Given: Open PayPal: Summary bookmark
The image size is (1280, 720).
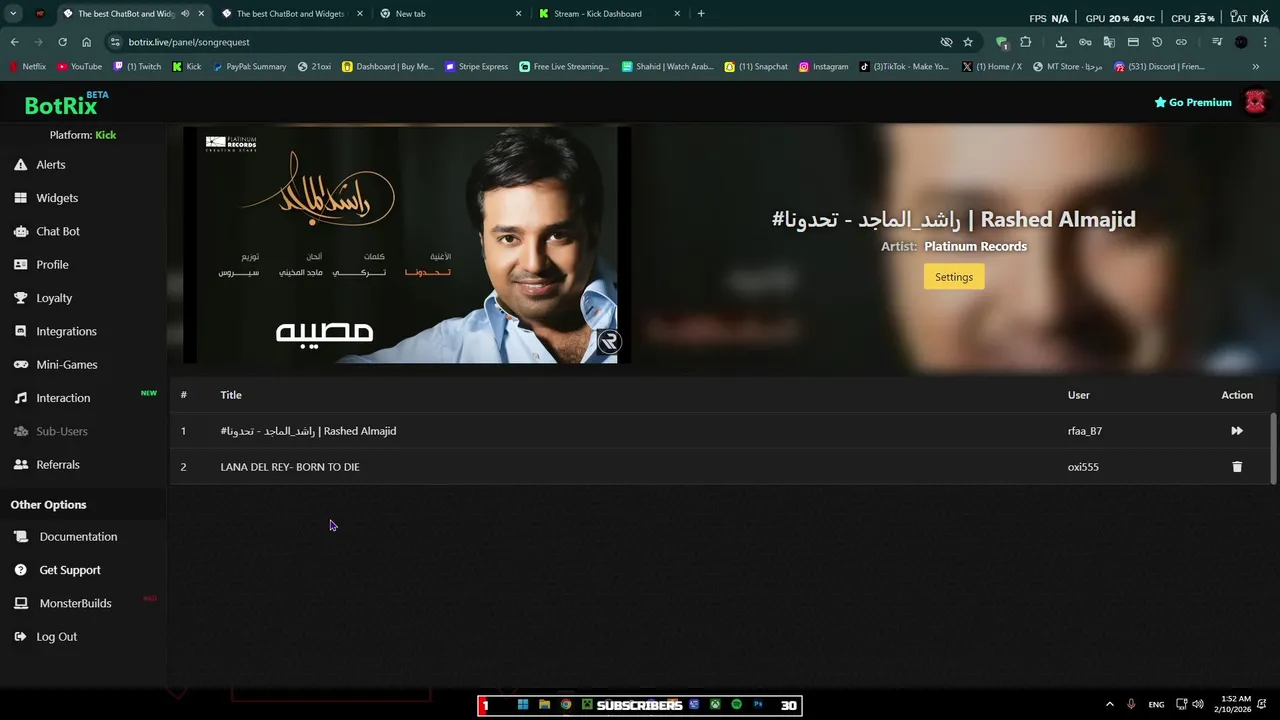Looking at the screenshot, I should (x=249, y=67).
